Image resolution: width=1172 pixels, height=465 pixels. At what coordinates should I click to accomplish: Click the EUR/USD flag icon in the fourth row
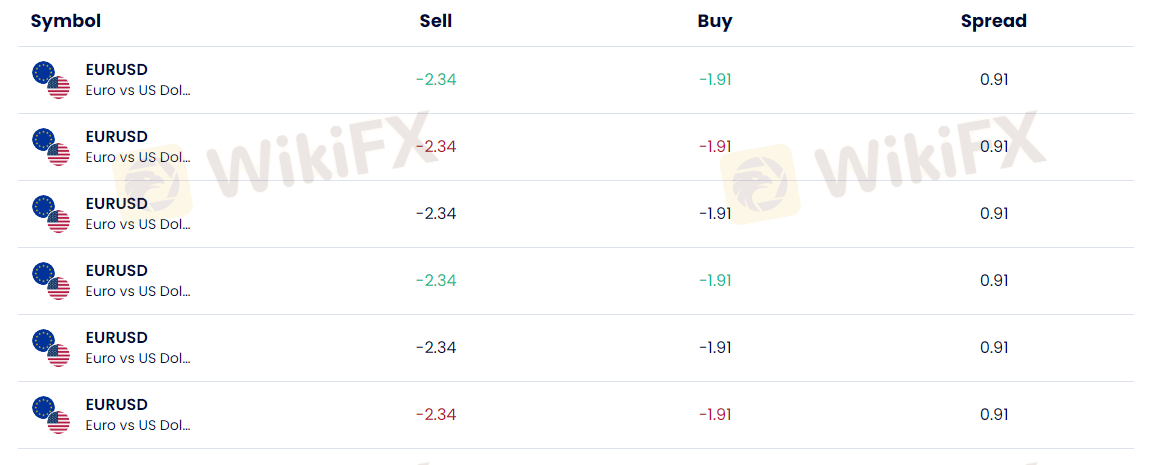(51, 281)
